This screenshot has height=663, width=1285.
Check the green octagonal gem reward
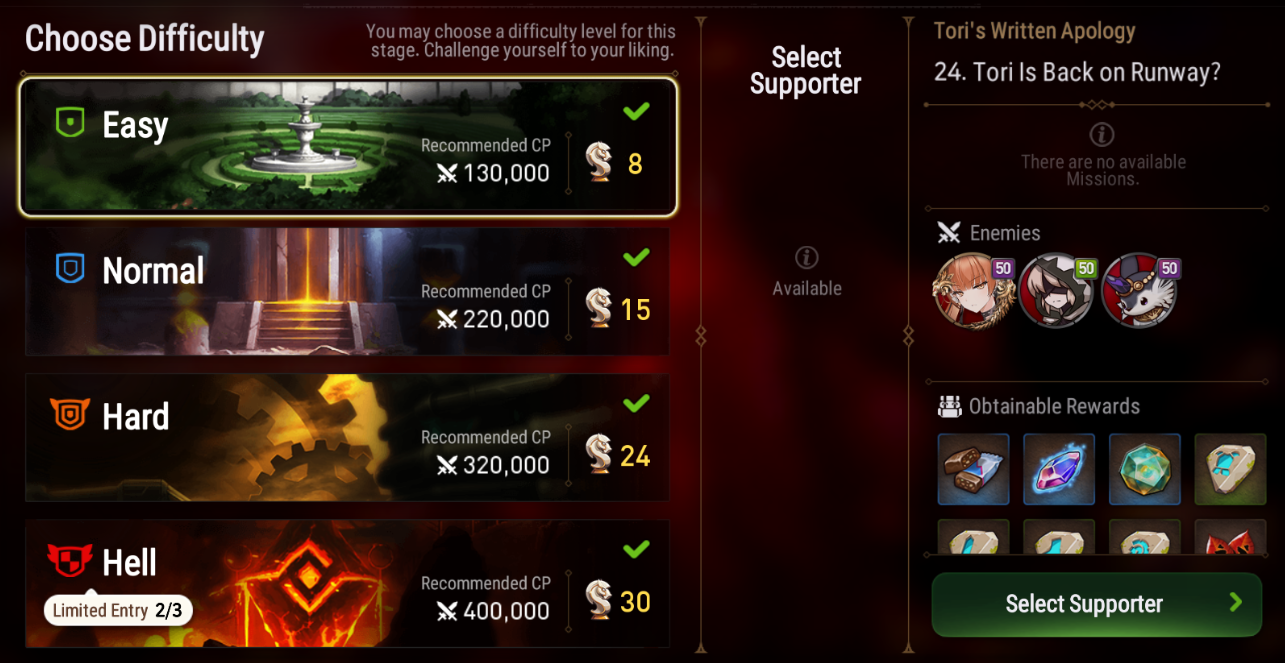coord(1145,469)
